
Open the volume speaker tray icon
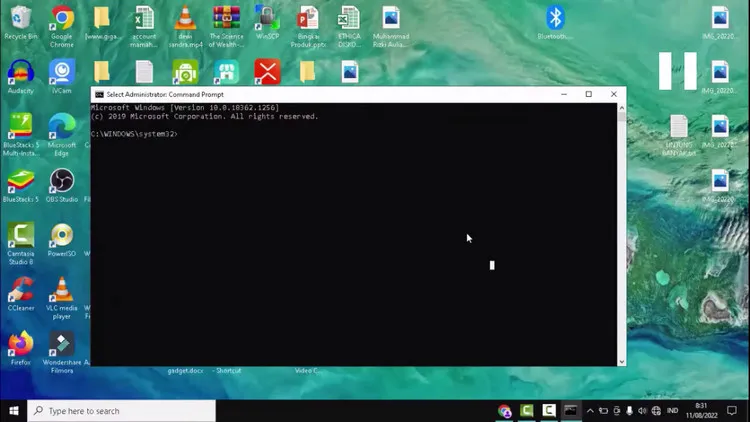coord(642,411)
